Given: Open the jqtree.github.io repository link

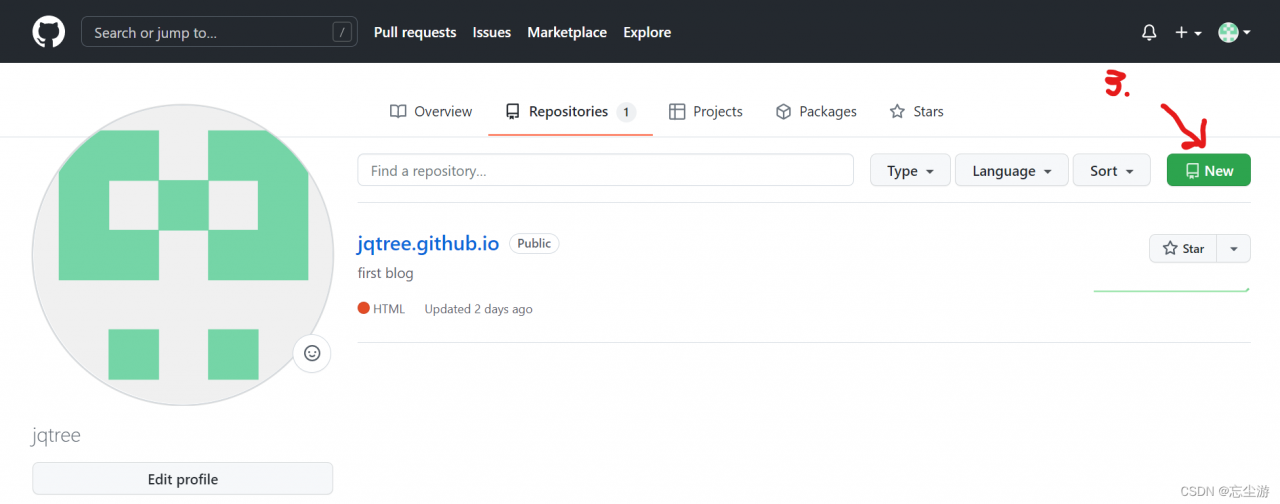Looking at the screenshot, I should click(427, 244).
